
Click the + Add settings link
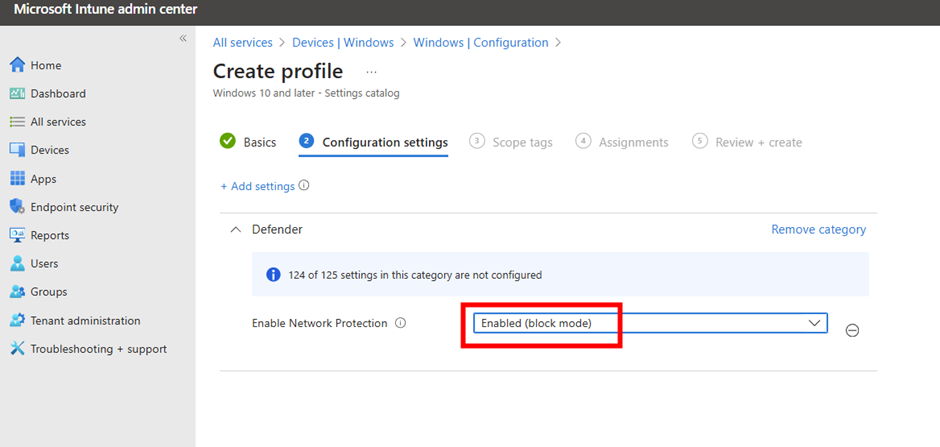coord(258,186)
